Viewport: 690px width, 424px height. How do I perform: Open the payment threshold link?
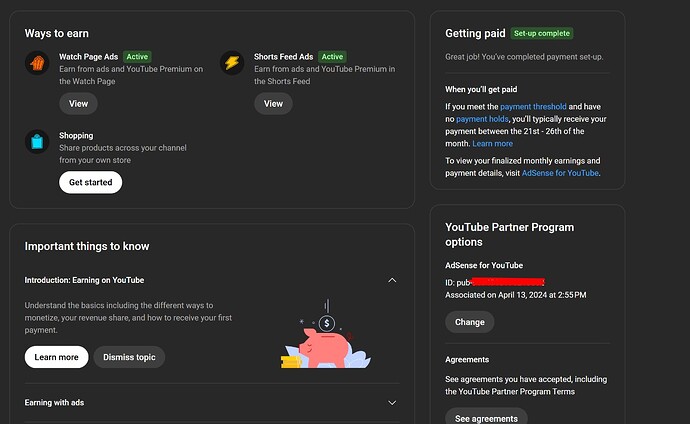533,106
